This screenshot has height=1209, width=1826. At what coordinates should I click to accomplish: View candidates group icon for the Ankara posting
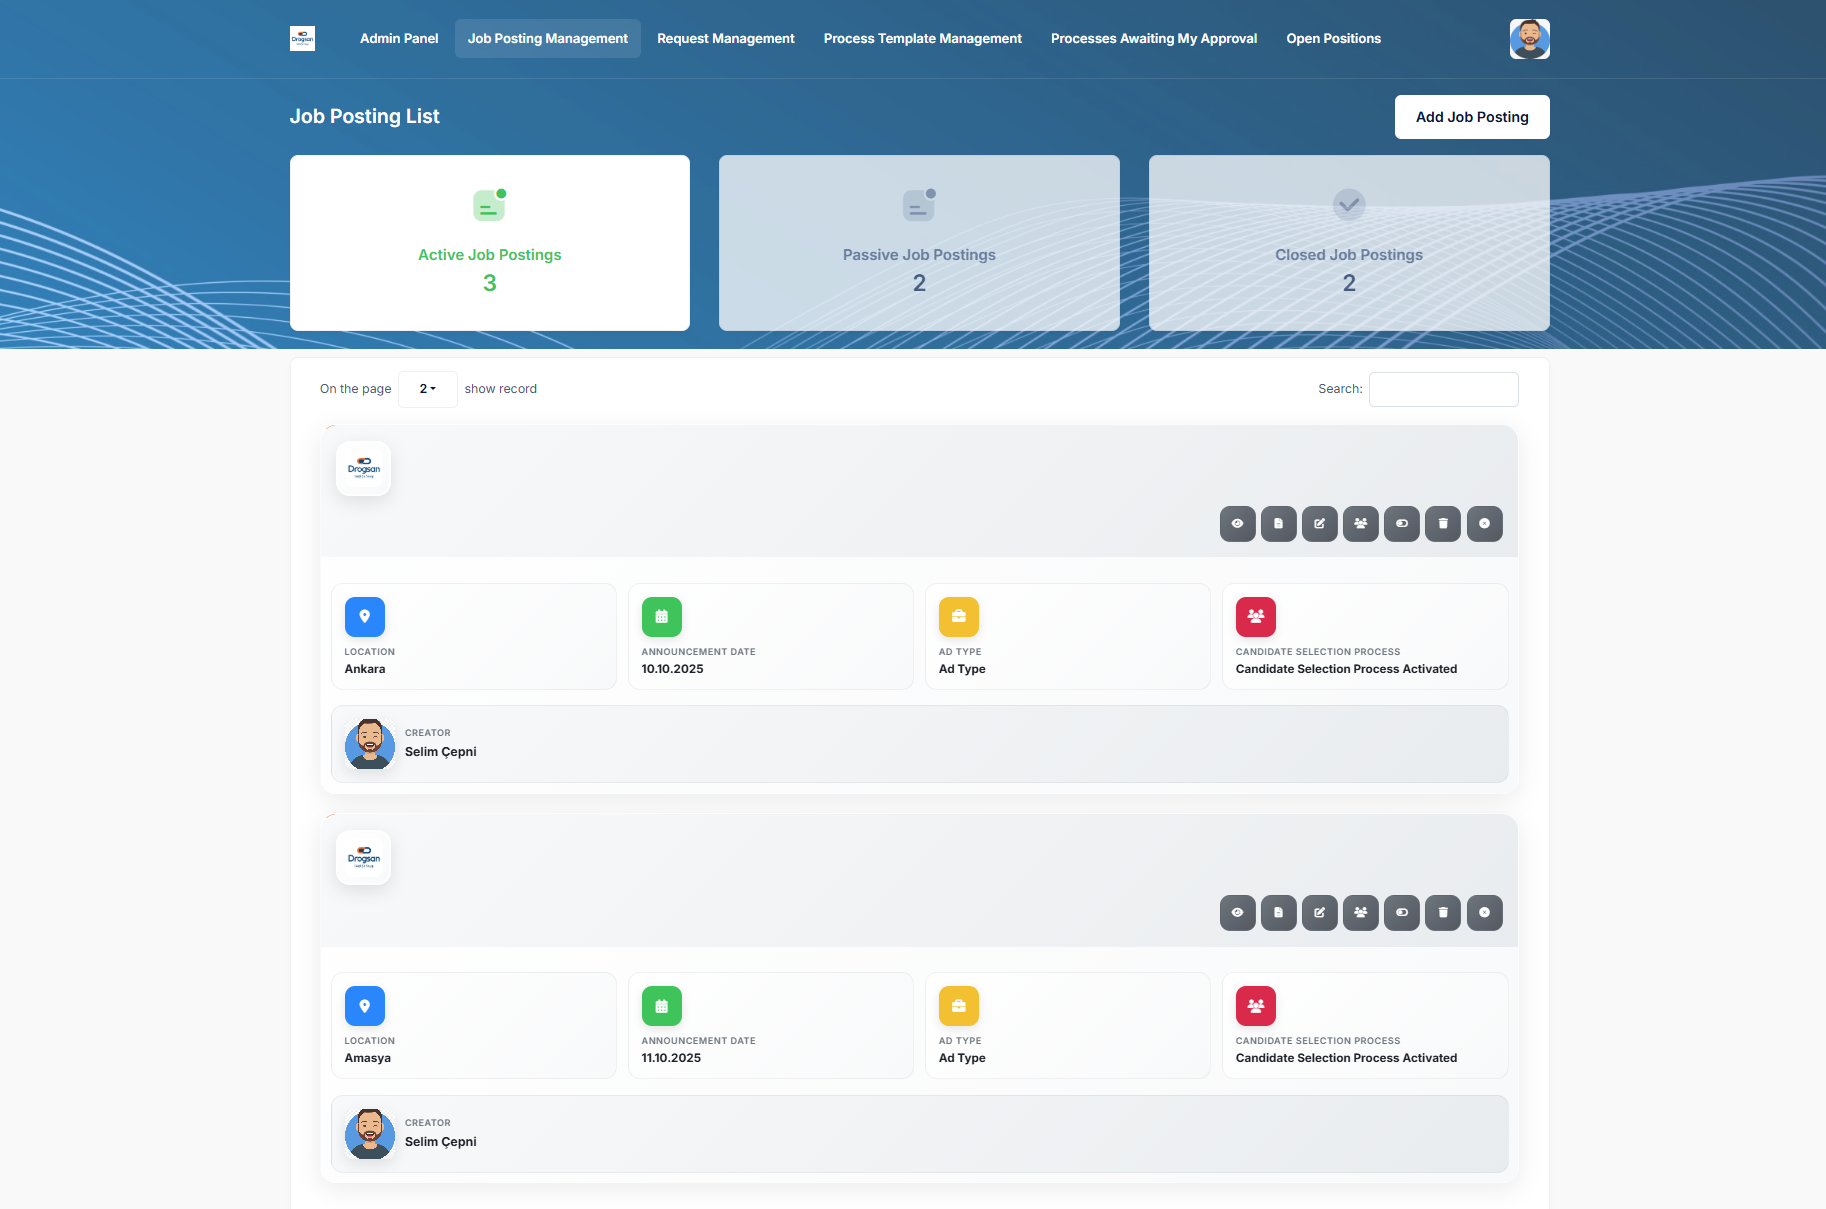click(1360, 523)
